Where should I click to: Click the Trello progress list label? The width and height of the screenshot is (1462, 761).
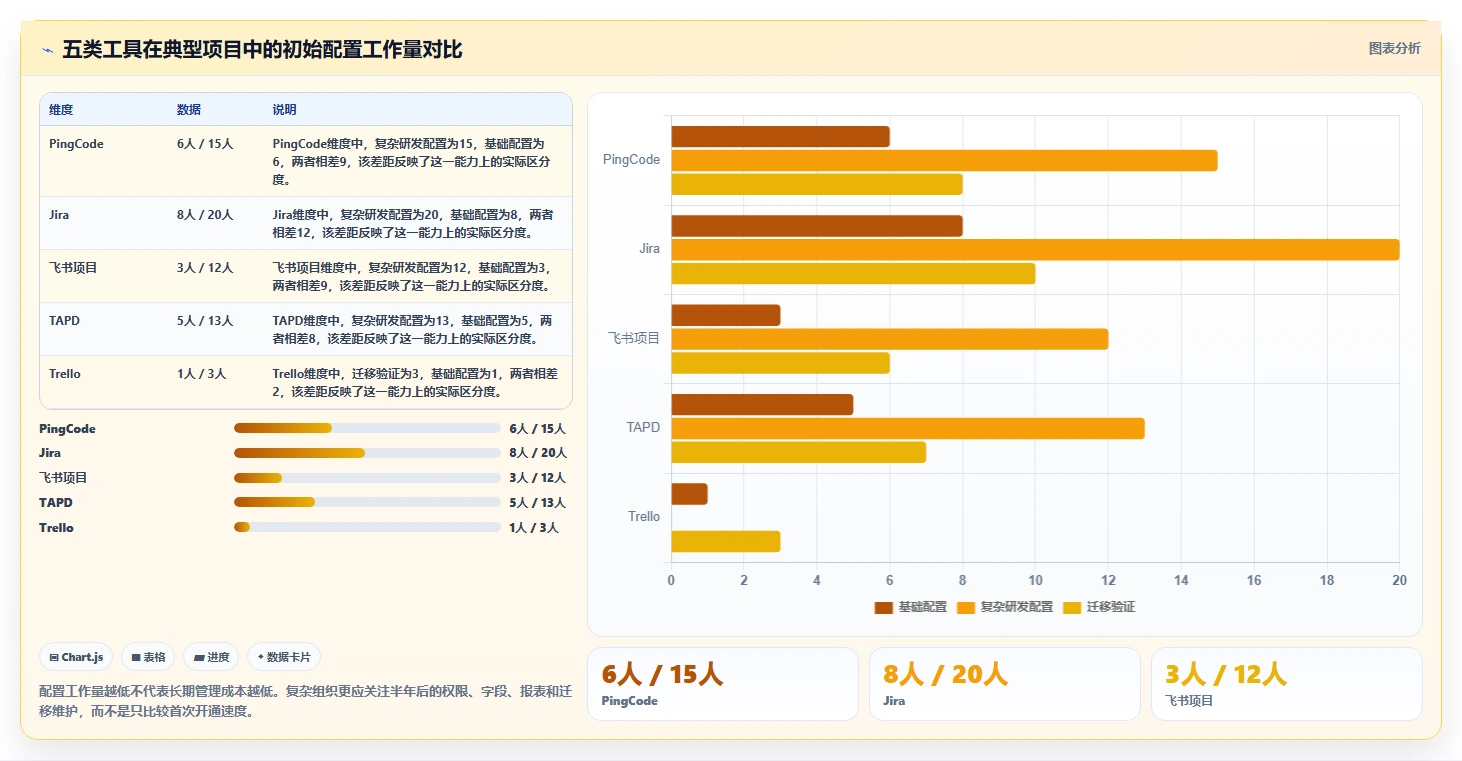56,528
